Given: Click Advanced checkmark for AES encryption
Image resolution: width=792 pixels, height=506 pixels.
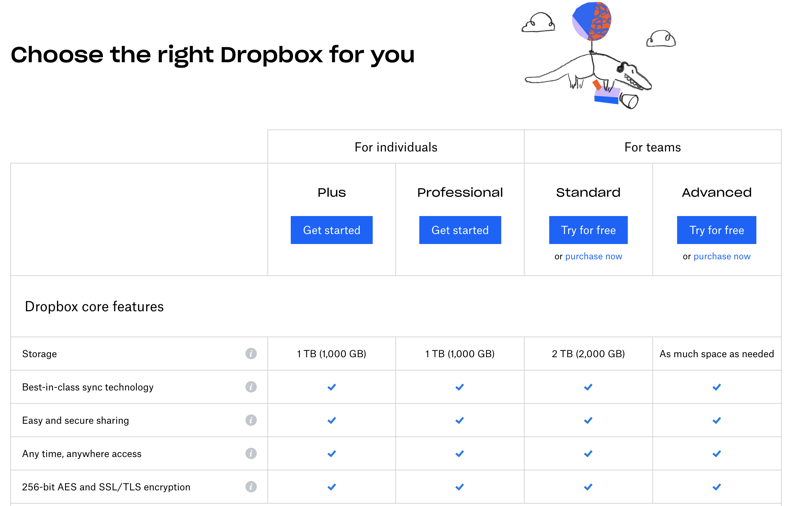Looking at the screenshot, I should point(716,487).
